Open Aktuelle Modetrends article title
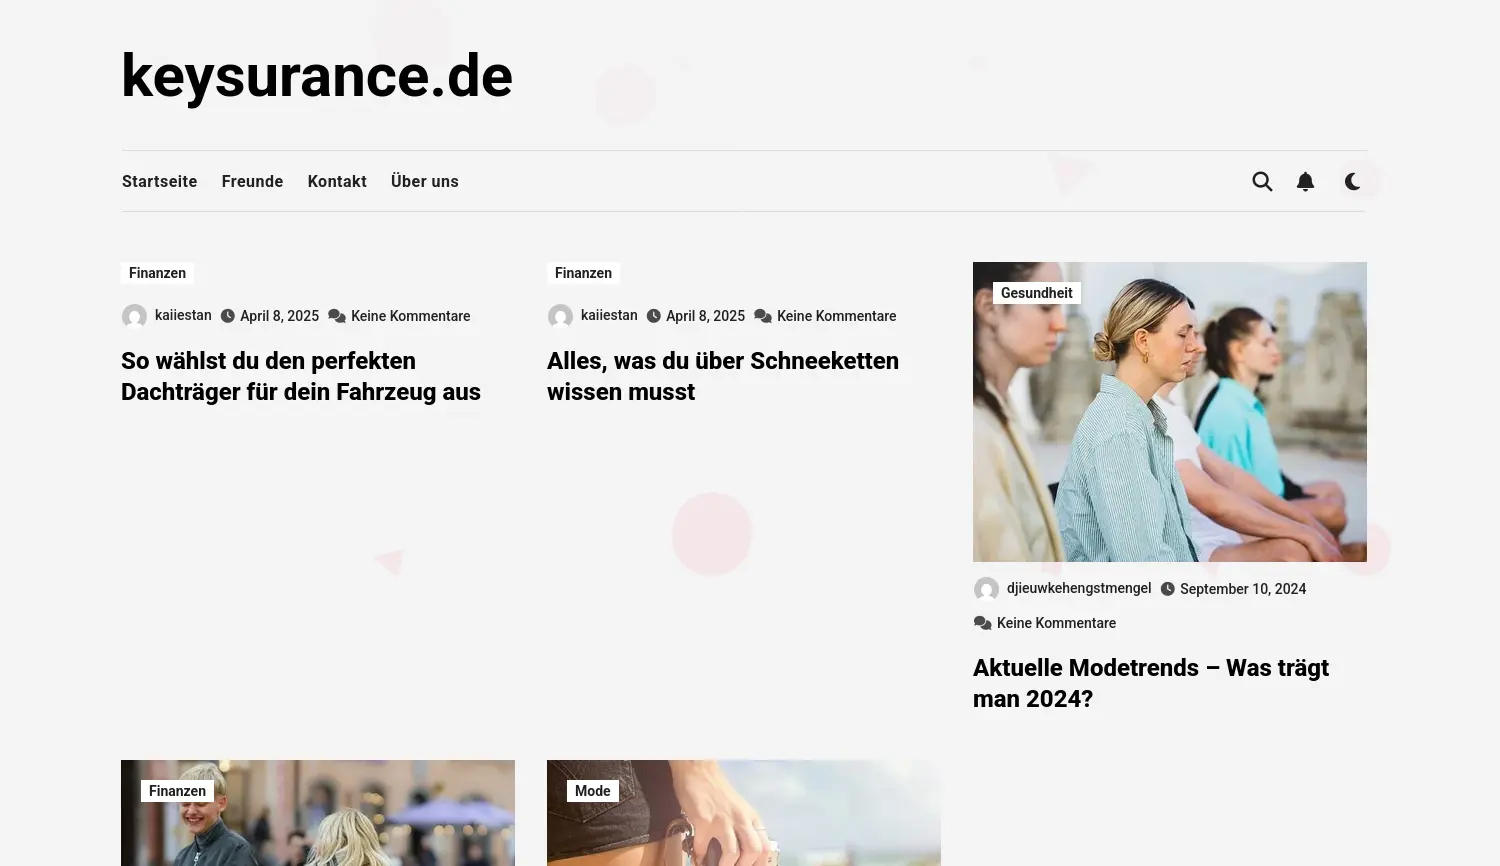 point(1151,683)
